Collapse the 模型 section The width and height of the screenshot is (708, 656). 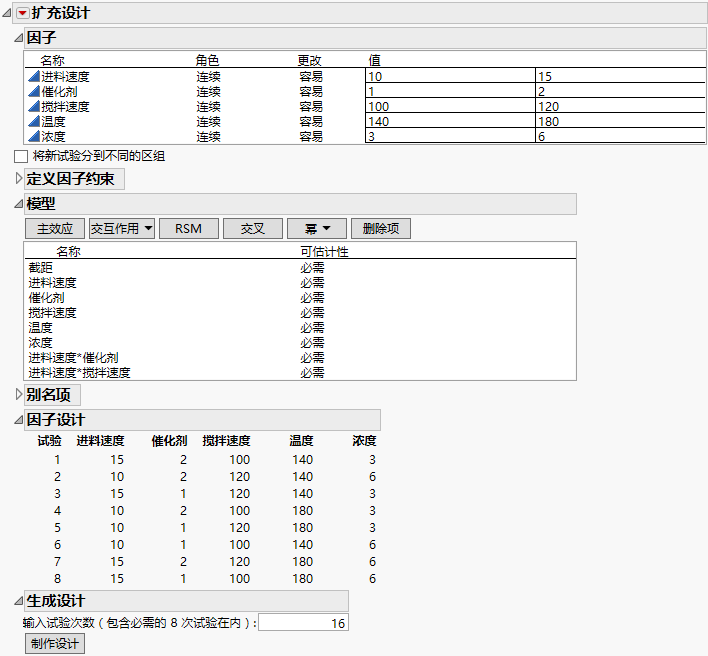(x=19, y=204)
